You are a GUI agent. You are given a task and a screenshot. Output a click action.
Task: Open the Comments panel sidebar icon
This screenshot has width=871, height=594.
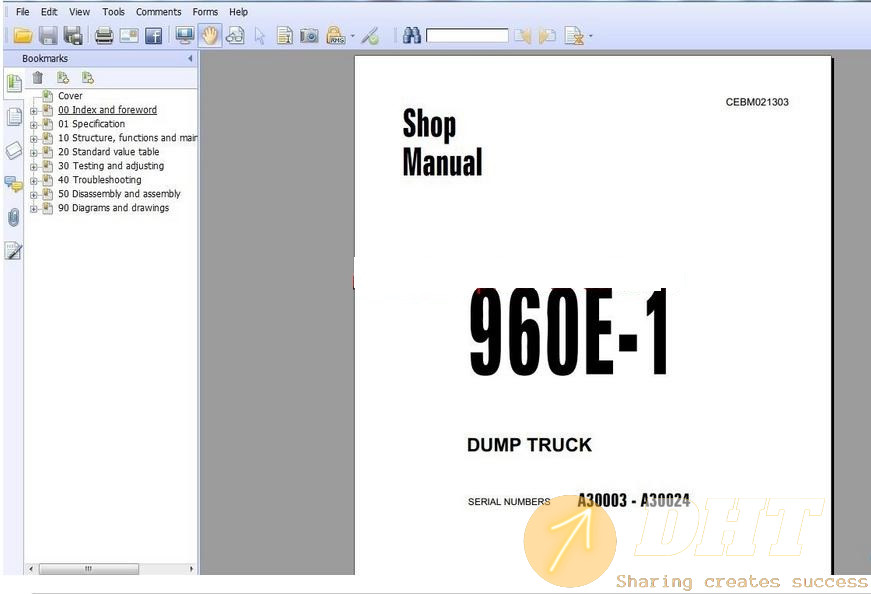(14, 184)
